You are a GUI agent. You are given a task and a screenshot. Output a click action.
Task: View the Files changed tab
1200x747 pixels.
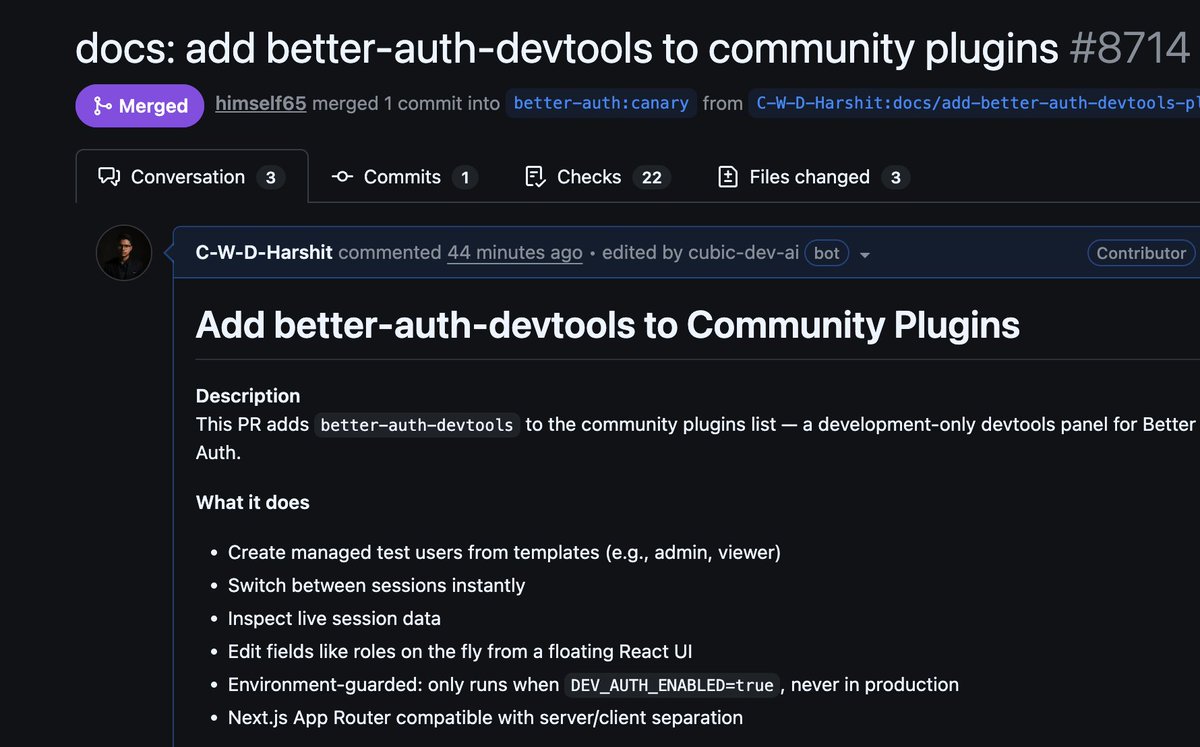pyautogui.click(x=813, y=177)
